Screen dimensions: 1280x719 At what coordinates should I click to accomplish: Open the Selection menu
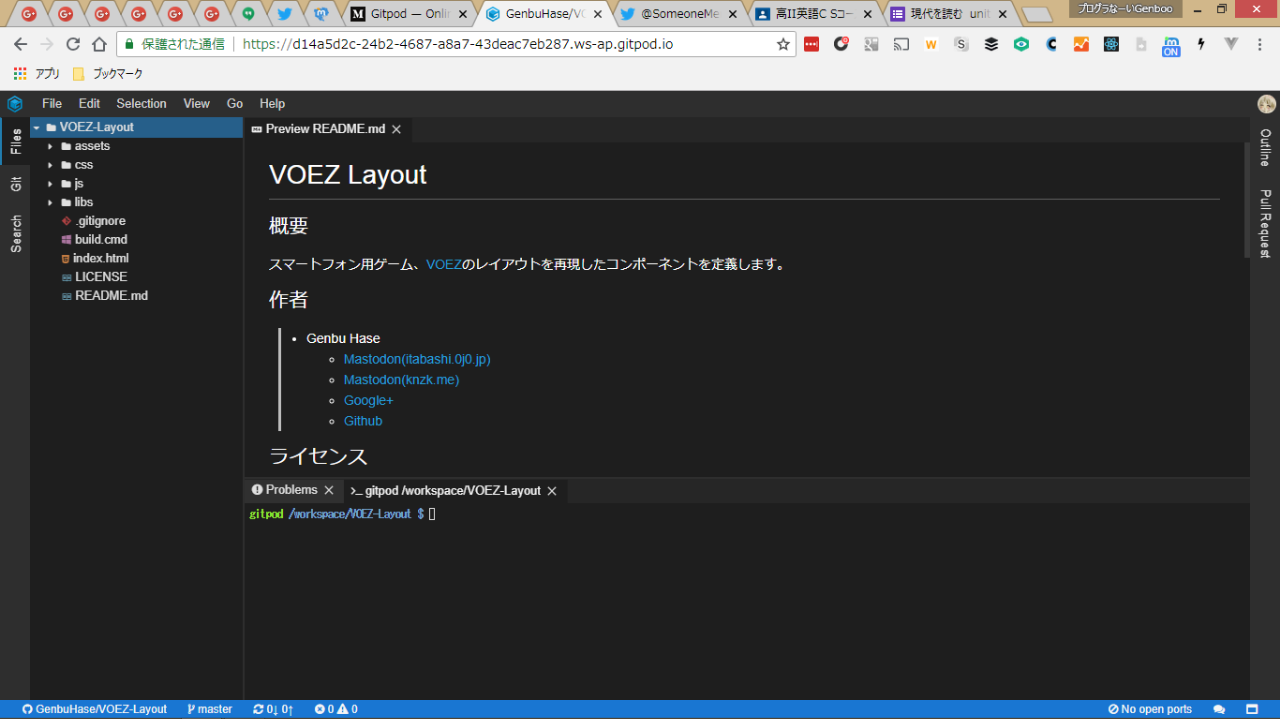pos(141,103)
